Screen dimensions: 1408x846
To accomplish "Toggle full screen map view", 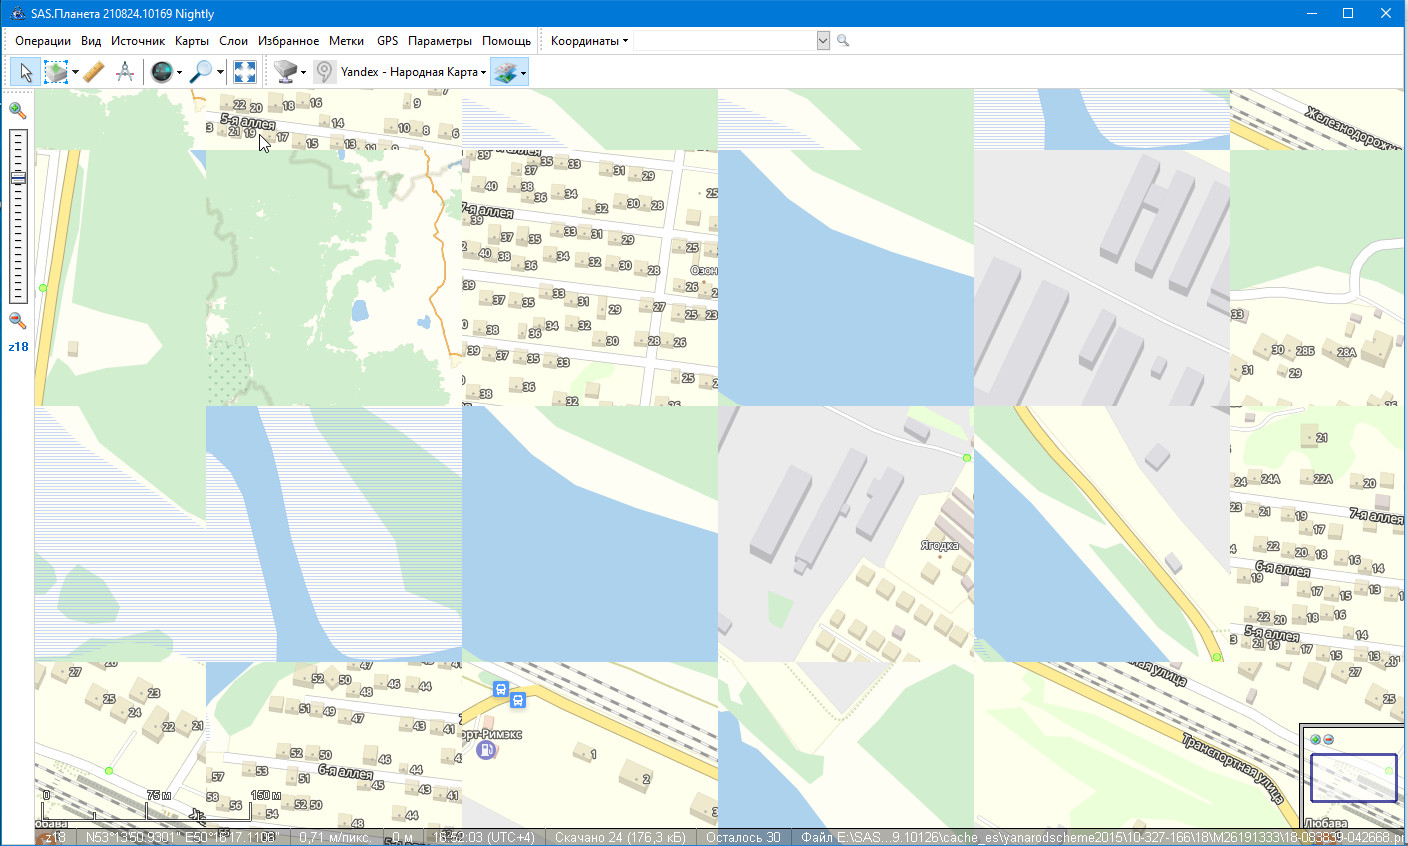I will pyautogui.click(x=245, y=72).
